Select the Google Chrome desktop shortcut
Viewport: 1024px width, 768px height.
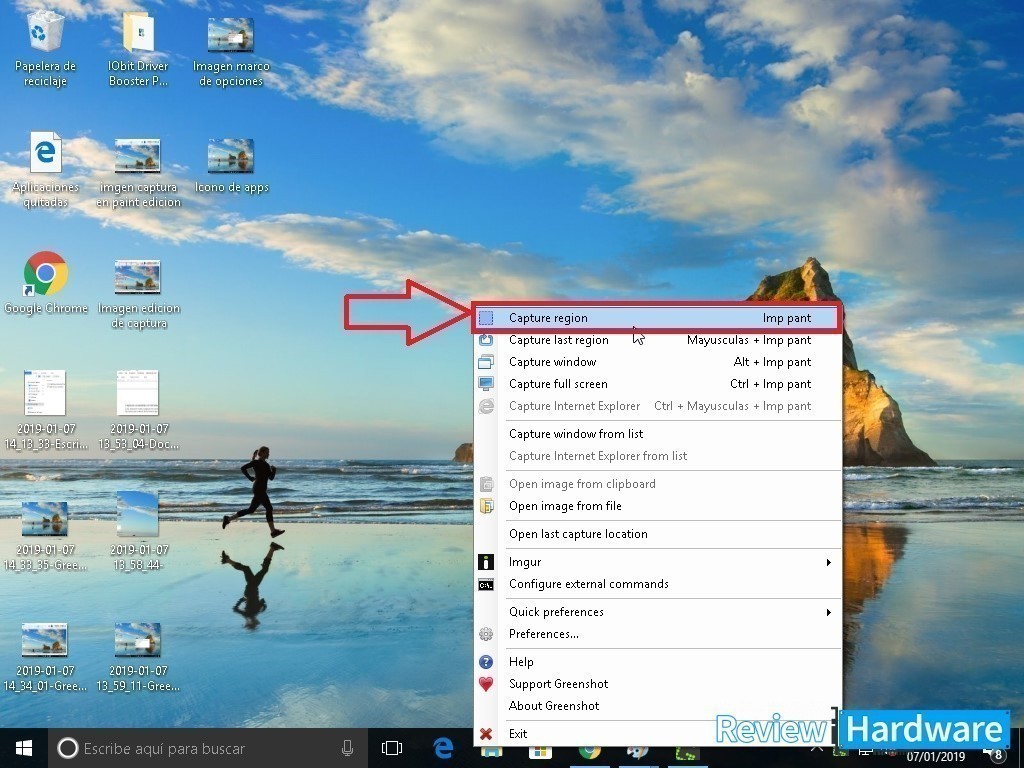[x=46, y=283]
